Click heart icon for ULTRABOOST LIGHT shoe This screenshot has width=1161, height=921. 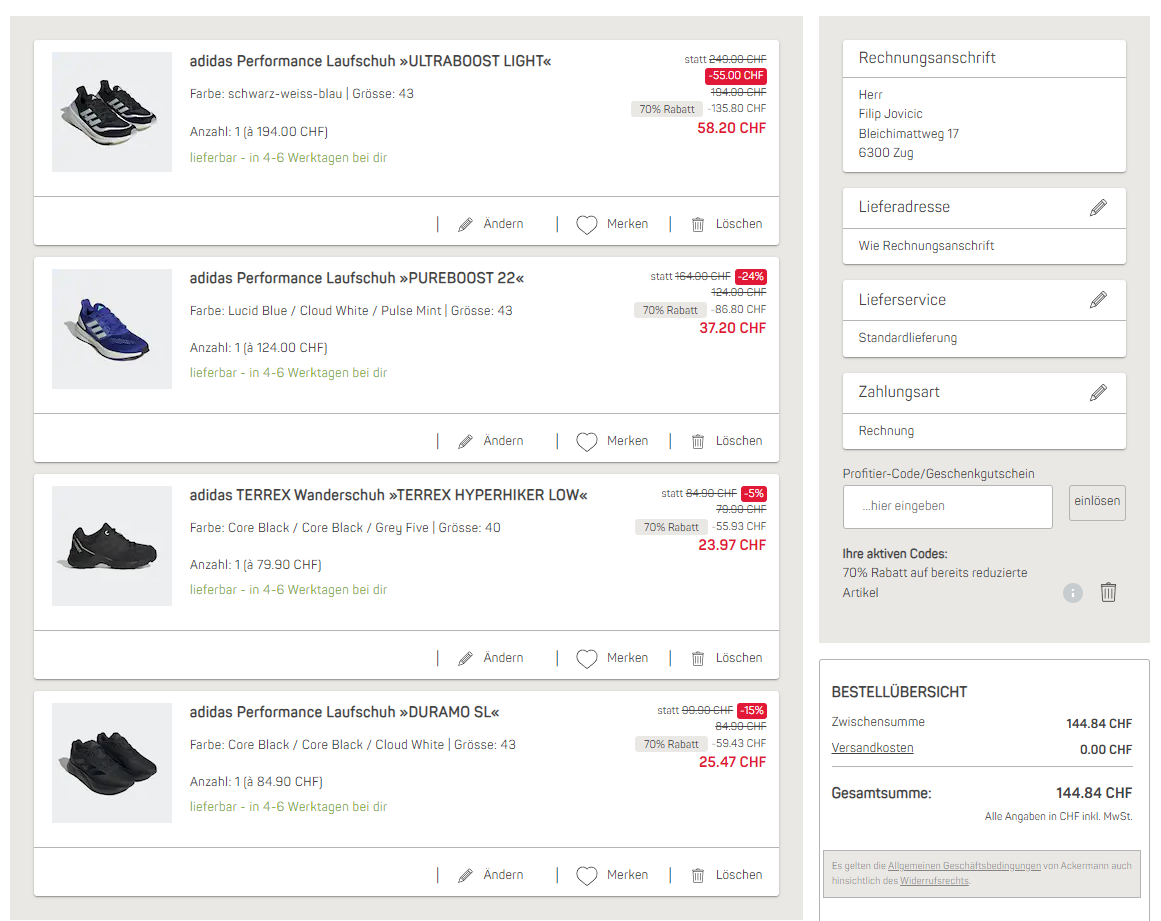[x=587, y=225]
